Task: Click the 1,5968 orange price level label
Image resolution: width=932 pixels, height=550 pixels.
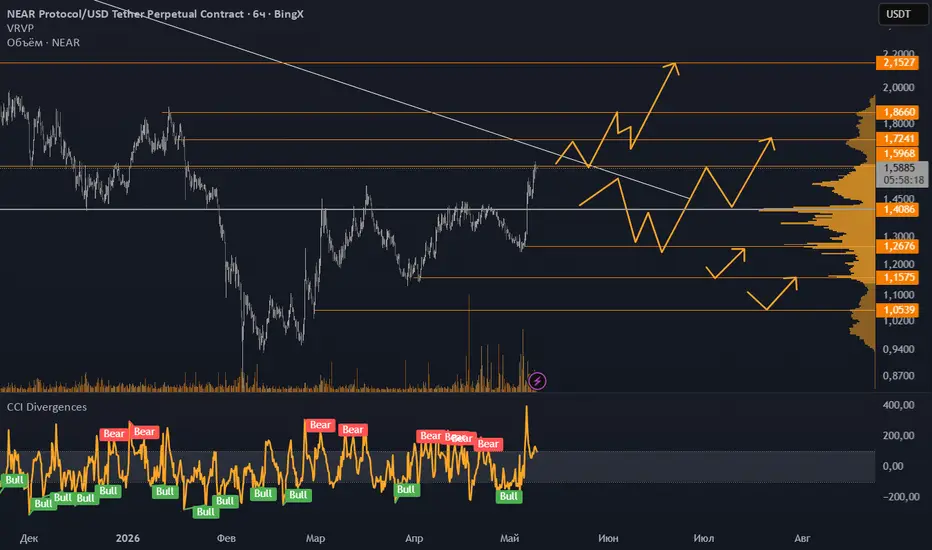Action: (899, 153)
